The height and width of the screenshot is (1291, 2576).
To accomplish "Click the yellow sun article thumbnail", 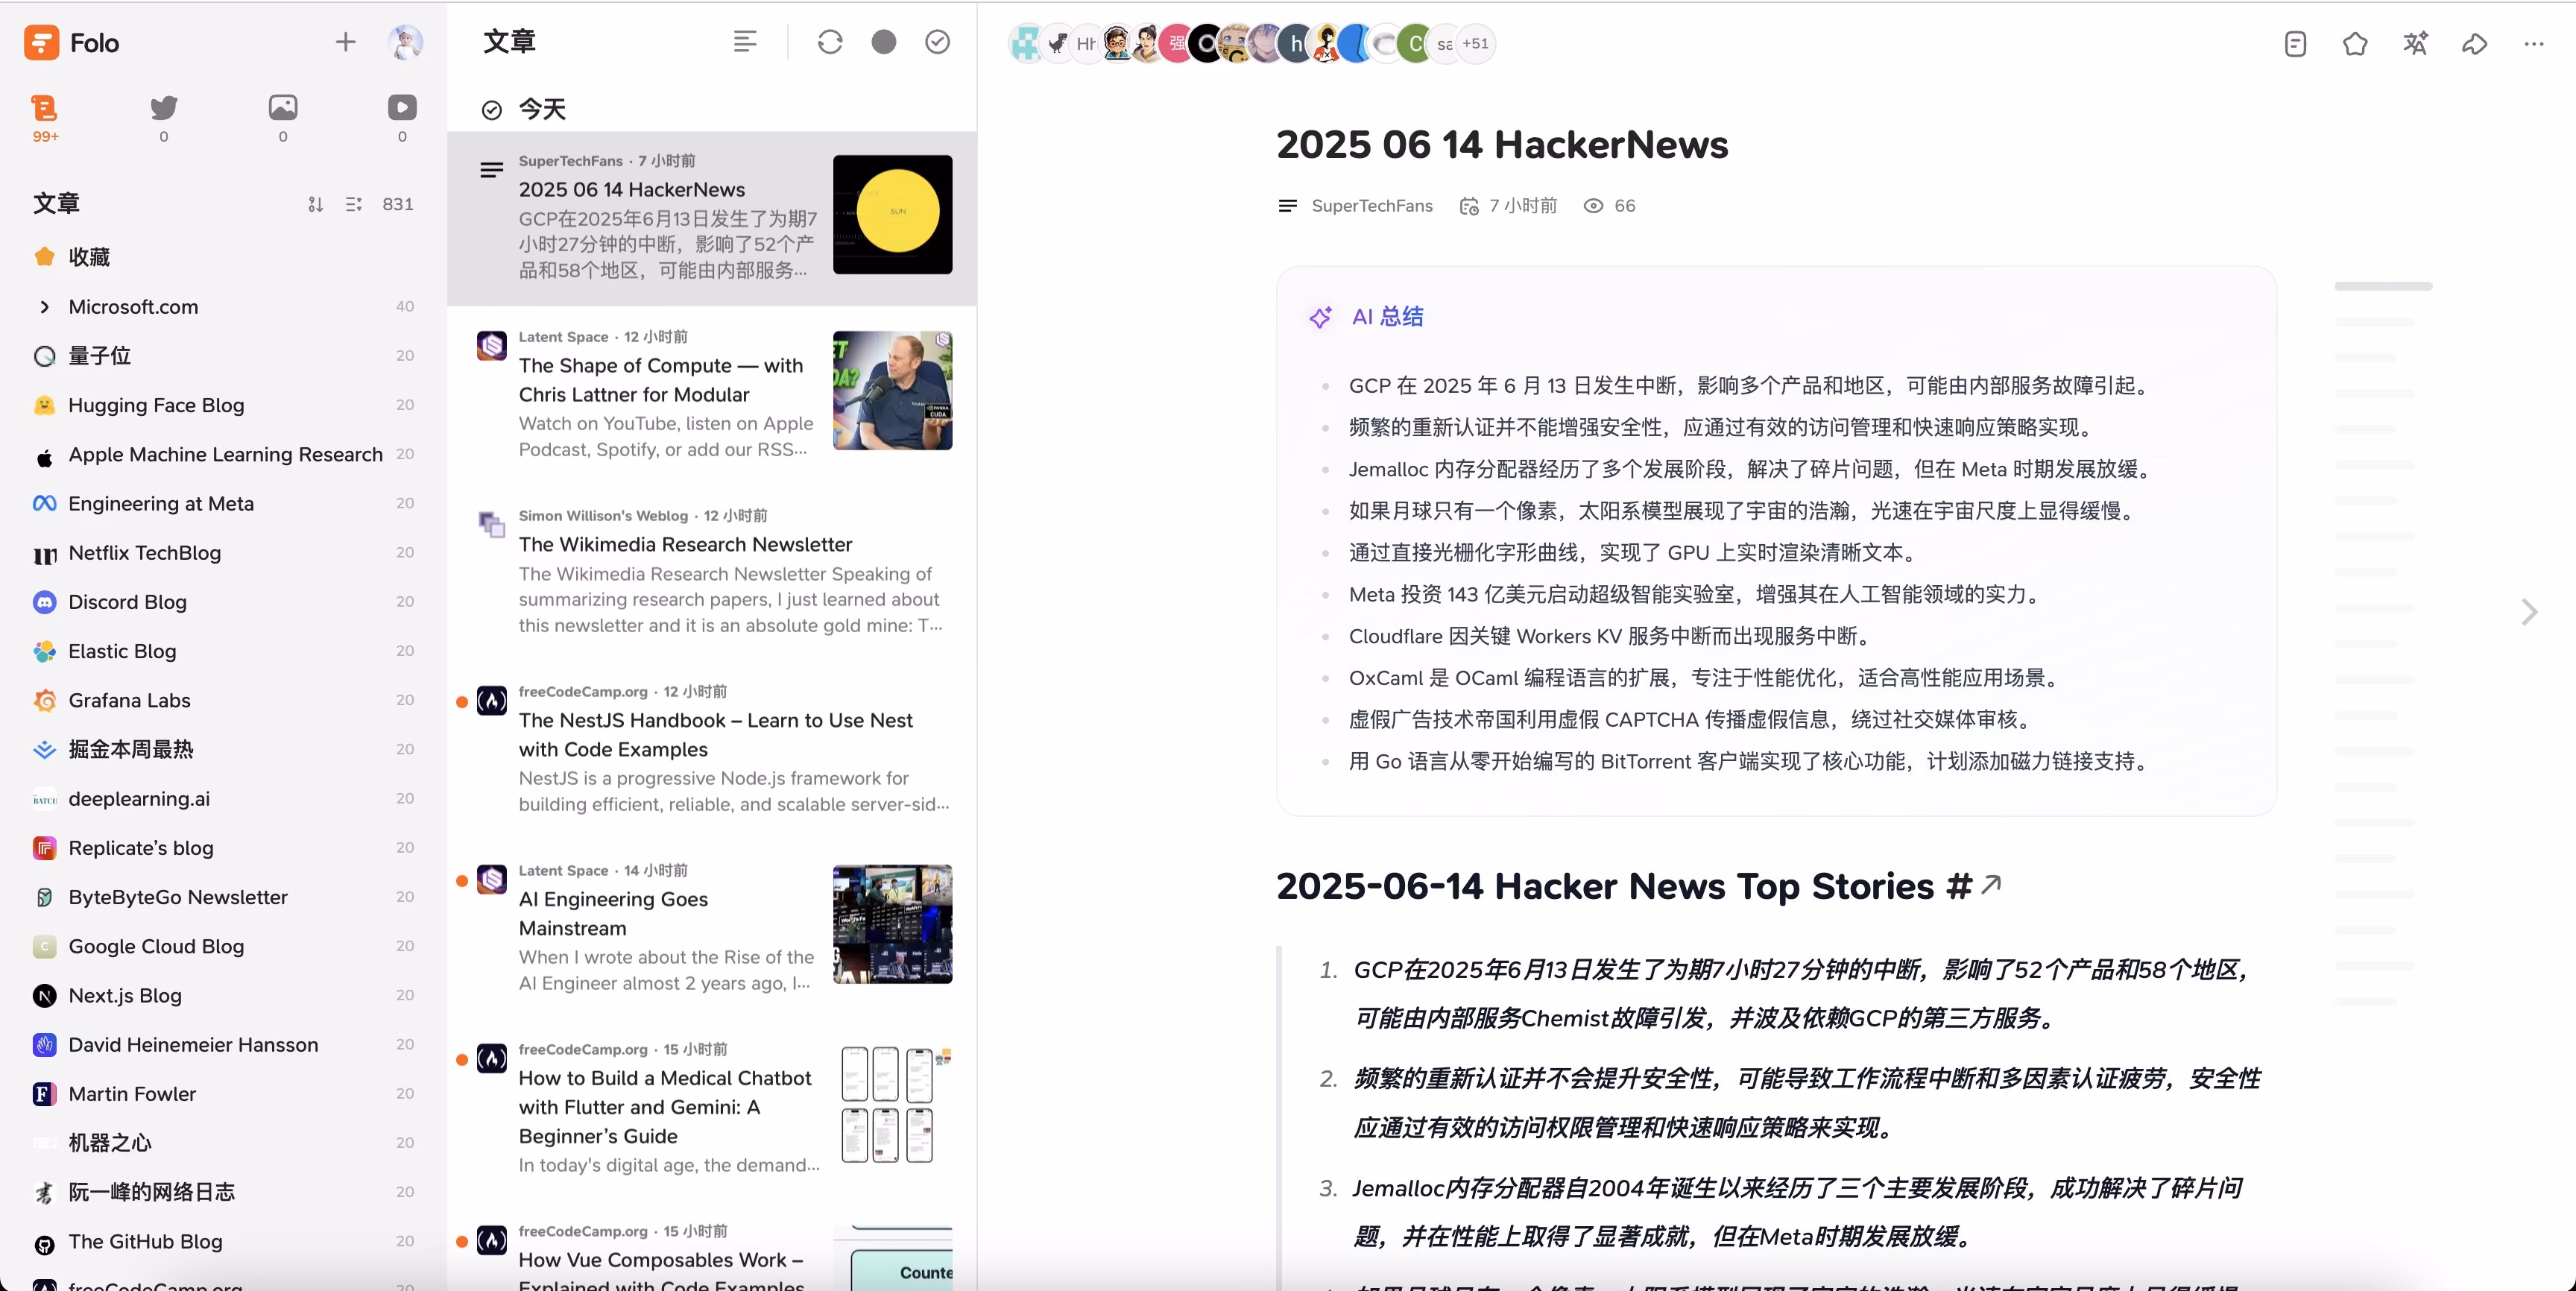I will tap(892, 214).
